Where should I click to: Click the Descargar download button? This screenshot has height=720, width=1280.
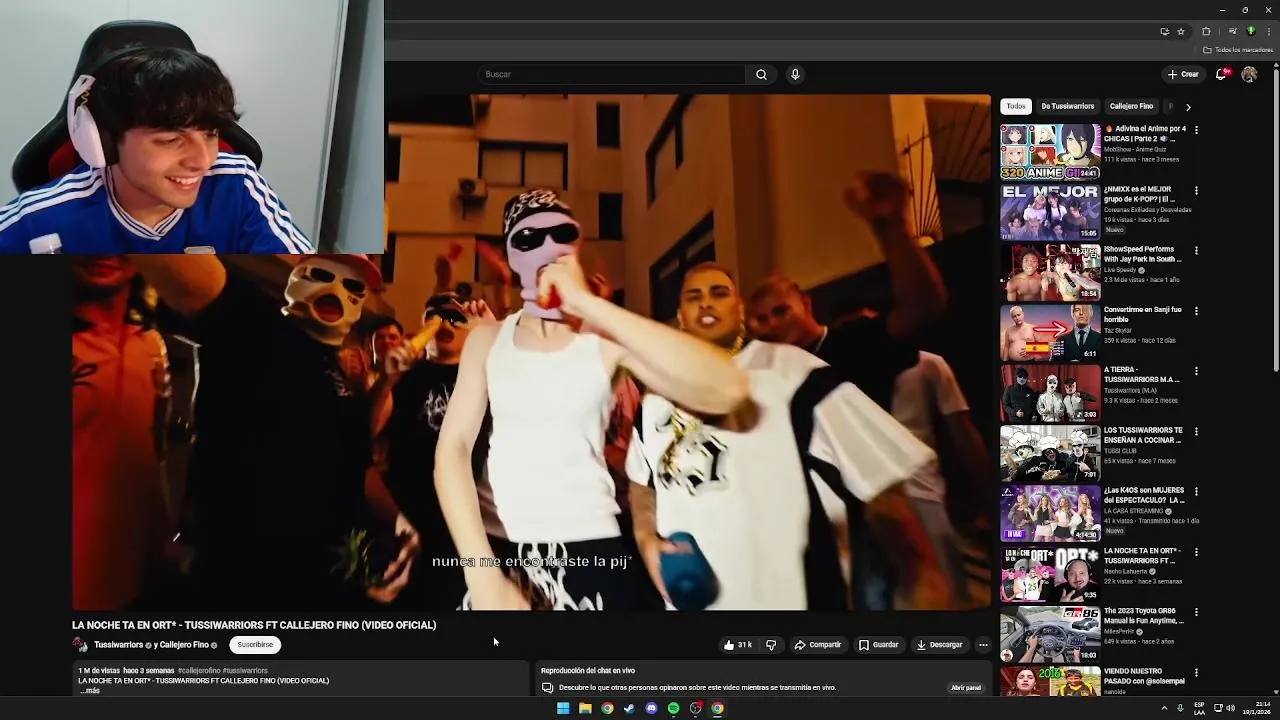tap(939, 645)
